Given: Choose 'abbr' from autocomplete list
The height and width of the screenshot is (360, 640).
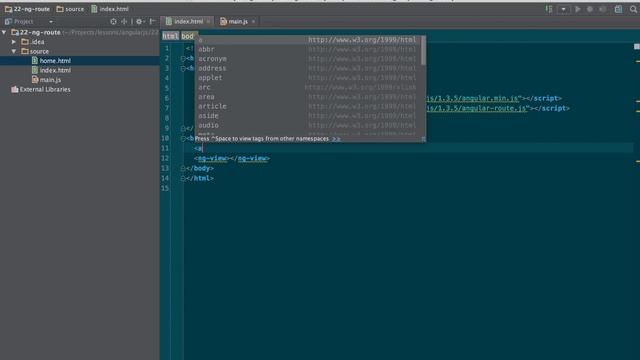Looking at the screenshot, I should pyautogui.click(x=308, y=49).
